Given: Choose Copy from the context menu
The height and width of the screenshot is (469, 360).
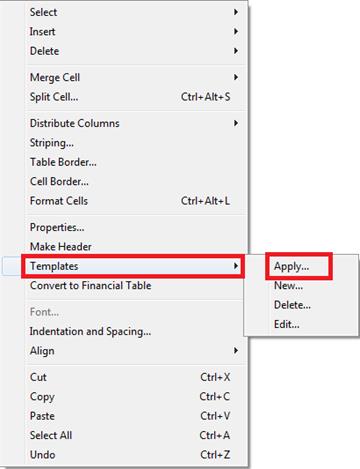Looking at the screenshot, I should coord(133,397).
